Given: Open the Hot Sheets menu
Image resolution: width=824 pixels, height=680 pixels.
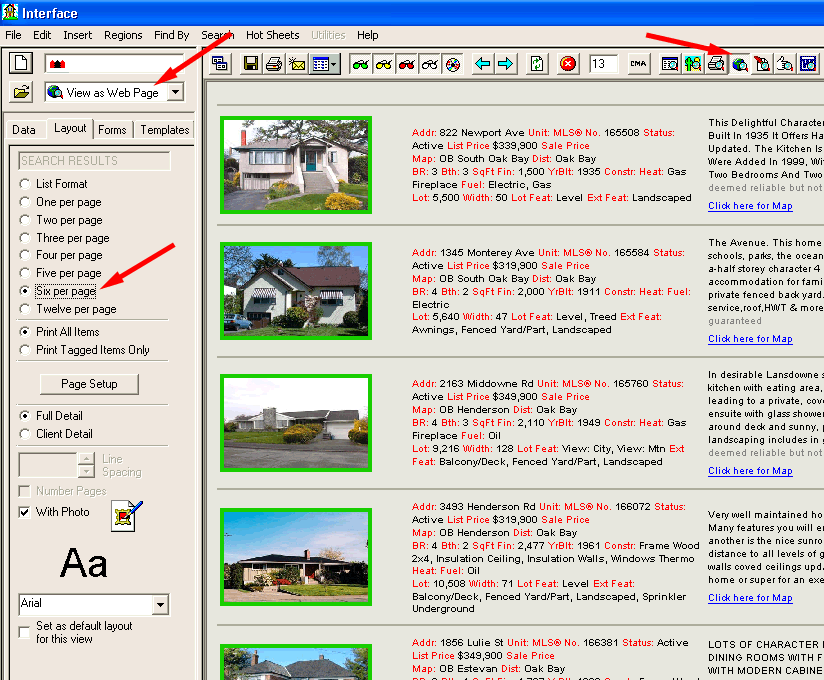Looking at the screenshot, I should (x=272, y=35).
